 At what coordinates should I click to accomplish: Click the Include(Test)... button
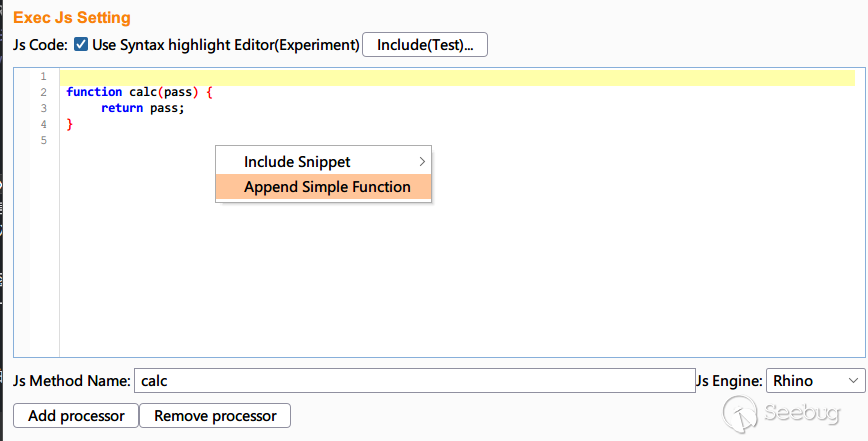click(425, 45)
